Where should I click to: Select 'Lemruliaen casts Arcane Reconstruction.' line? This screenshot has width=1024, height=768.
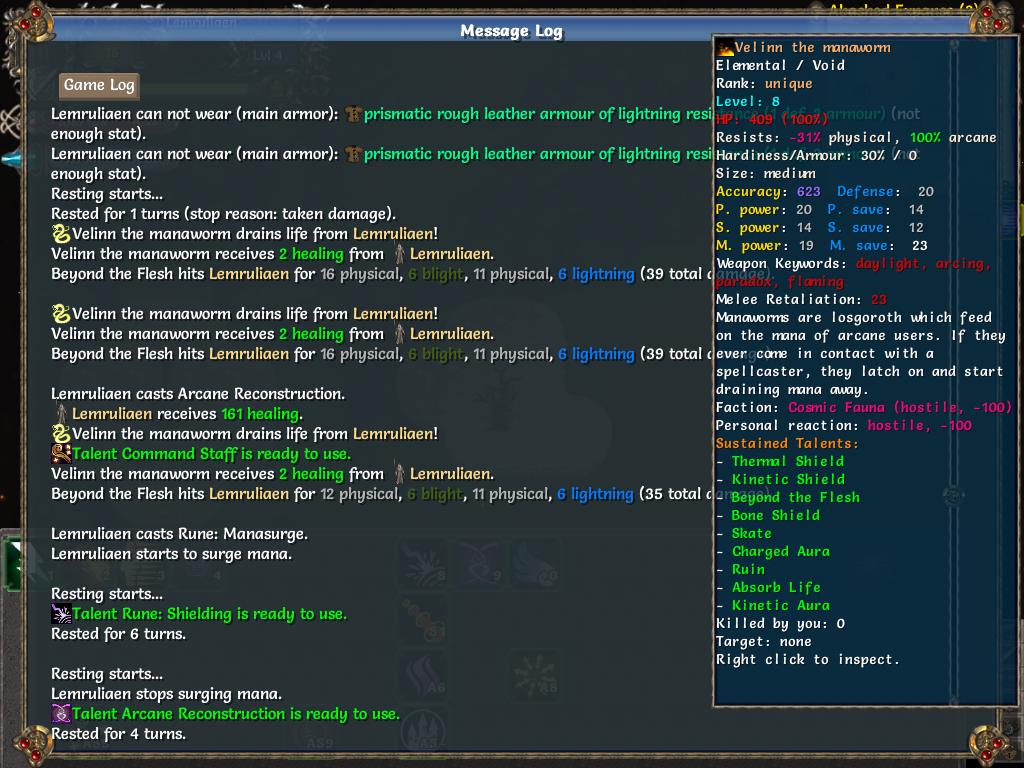[x=198, y=394]
